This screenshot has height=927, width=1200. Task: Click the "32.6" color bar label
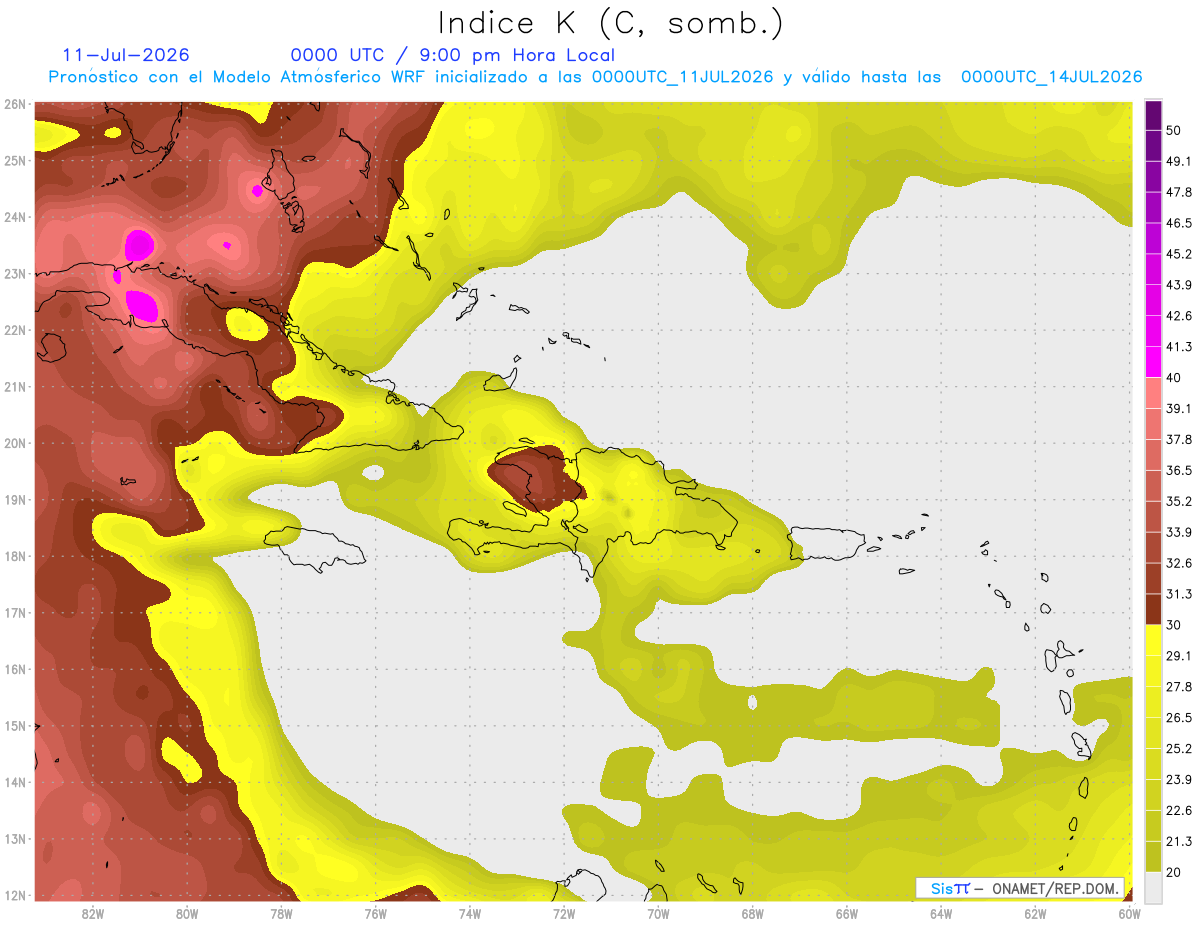[1180, 563]
